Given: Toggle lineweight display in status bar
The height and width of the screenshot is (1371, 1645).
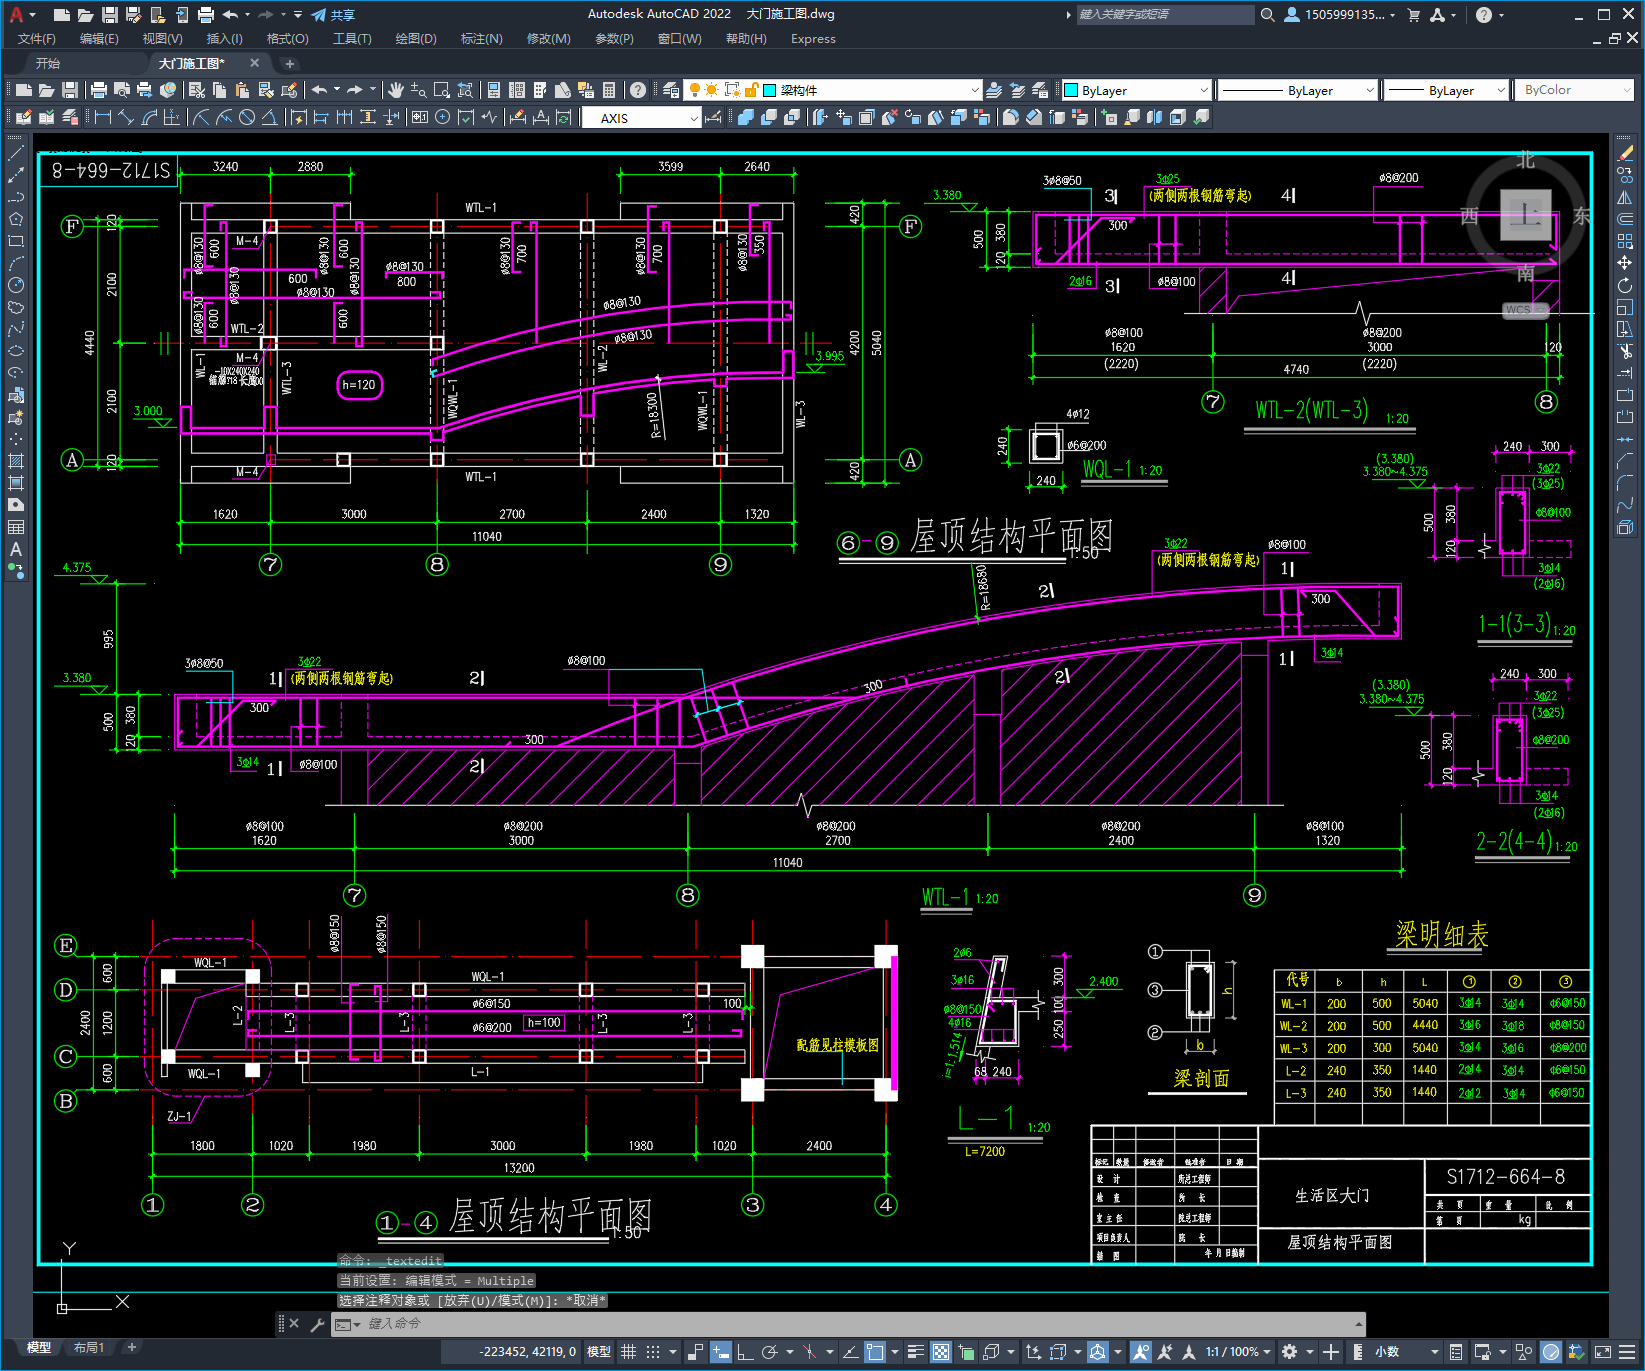Looking at the screenshot, I should pos(915,1352).
